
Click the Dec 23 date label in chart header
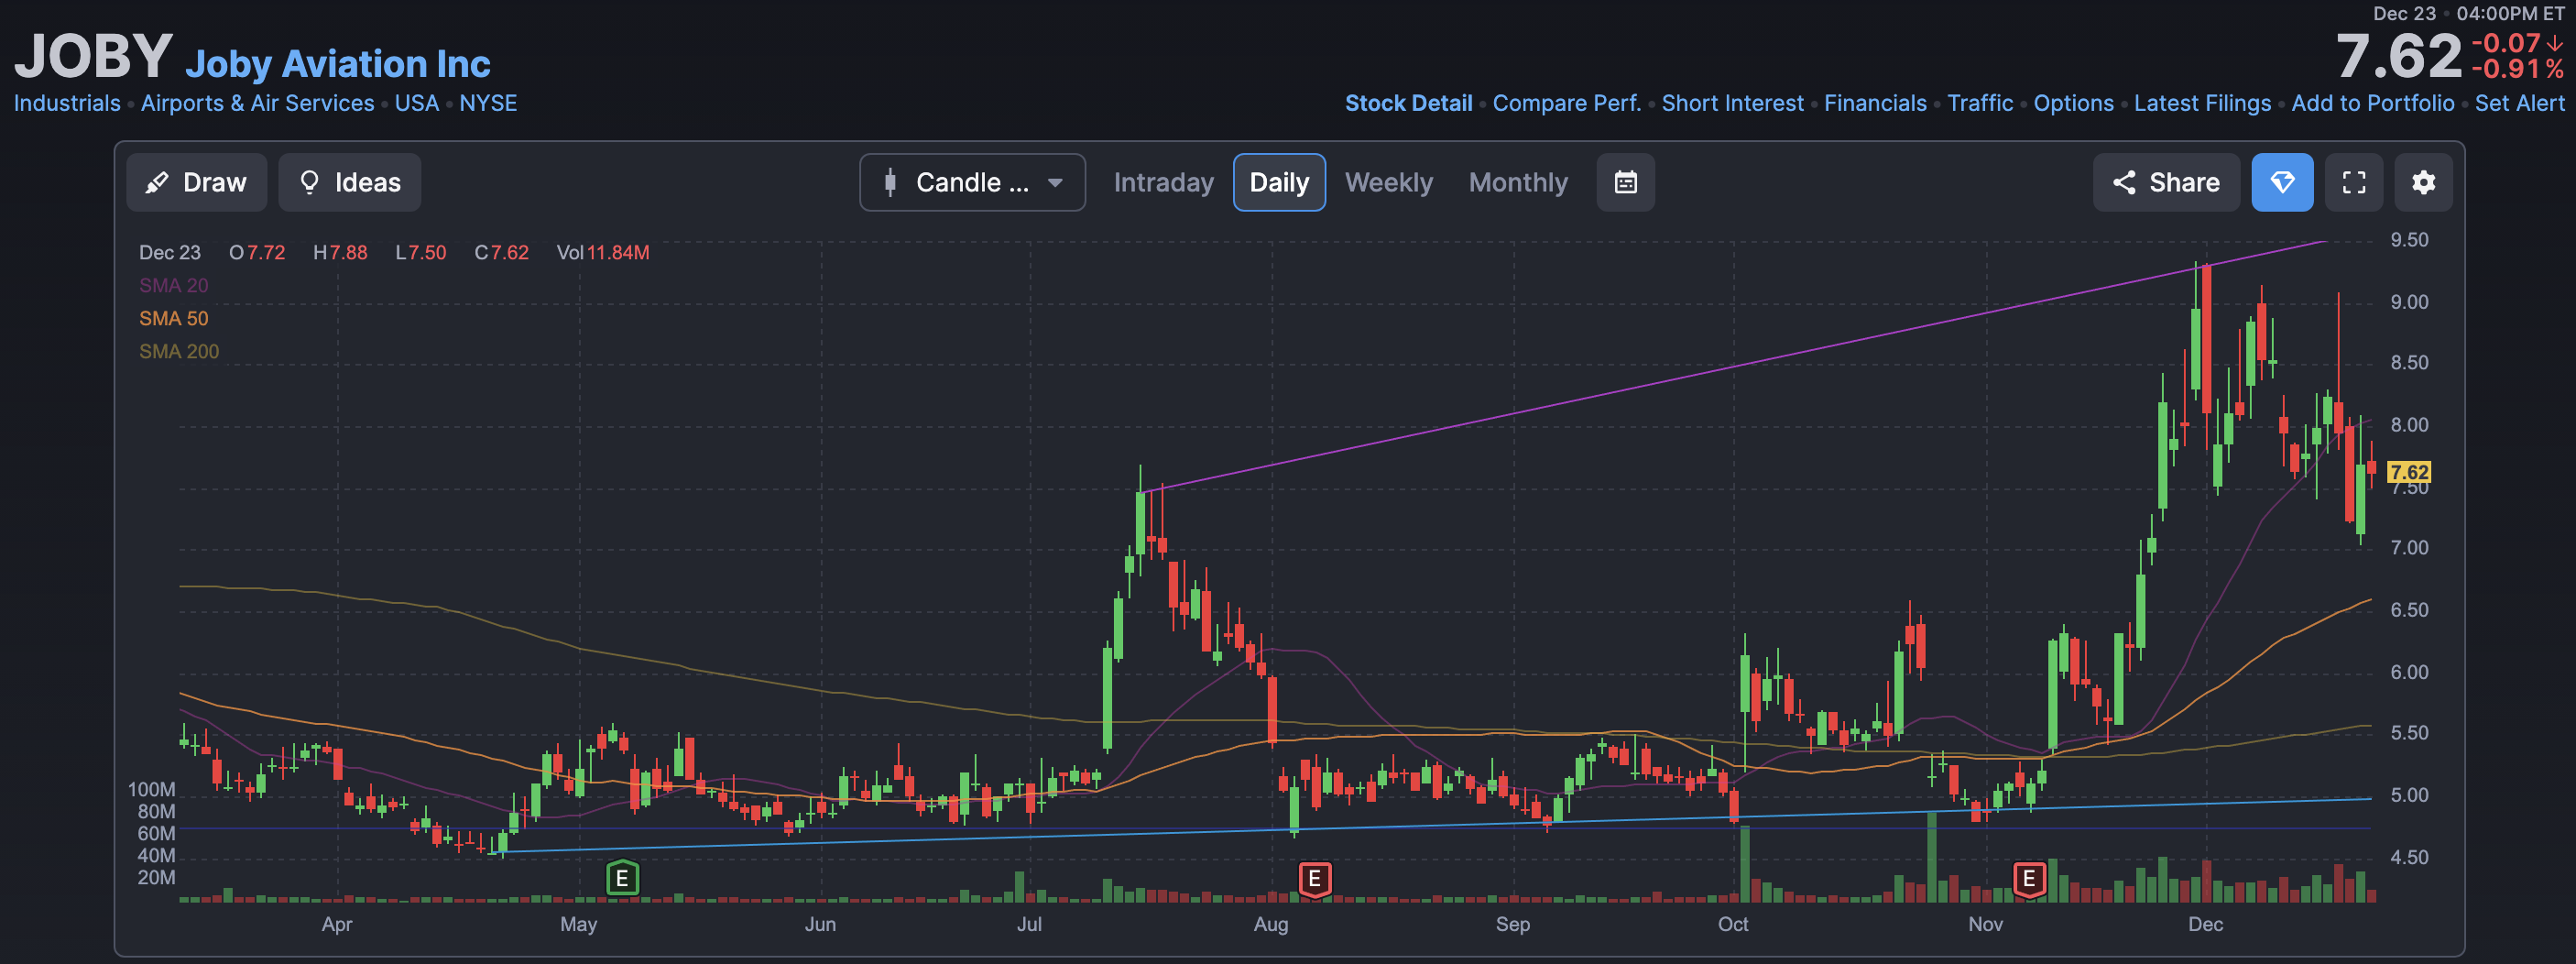(x=169, y=252)
